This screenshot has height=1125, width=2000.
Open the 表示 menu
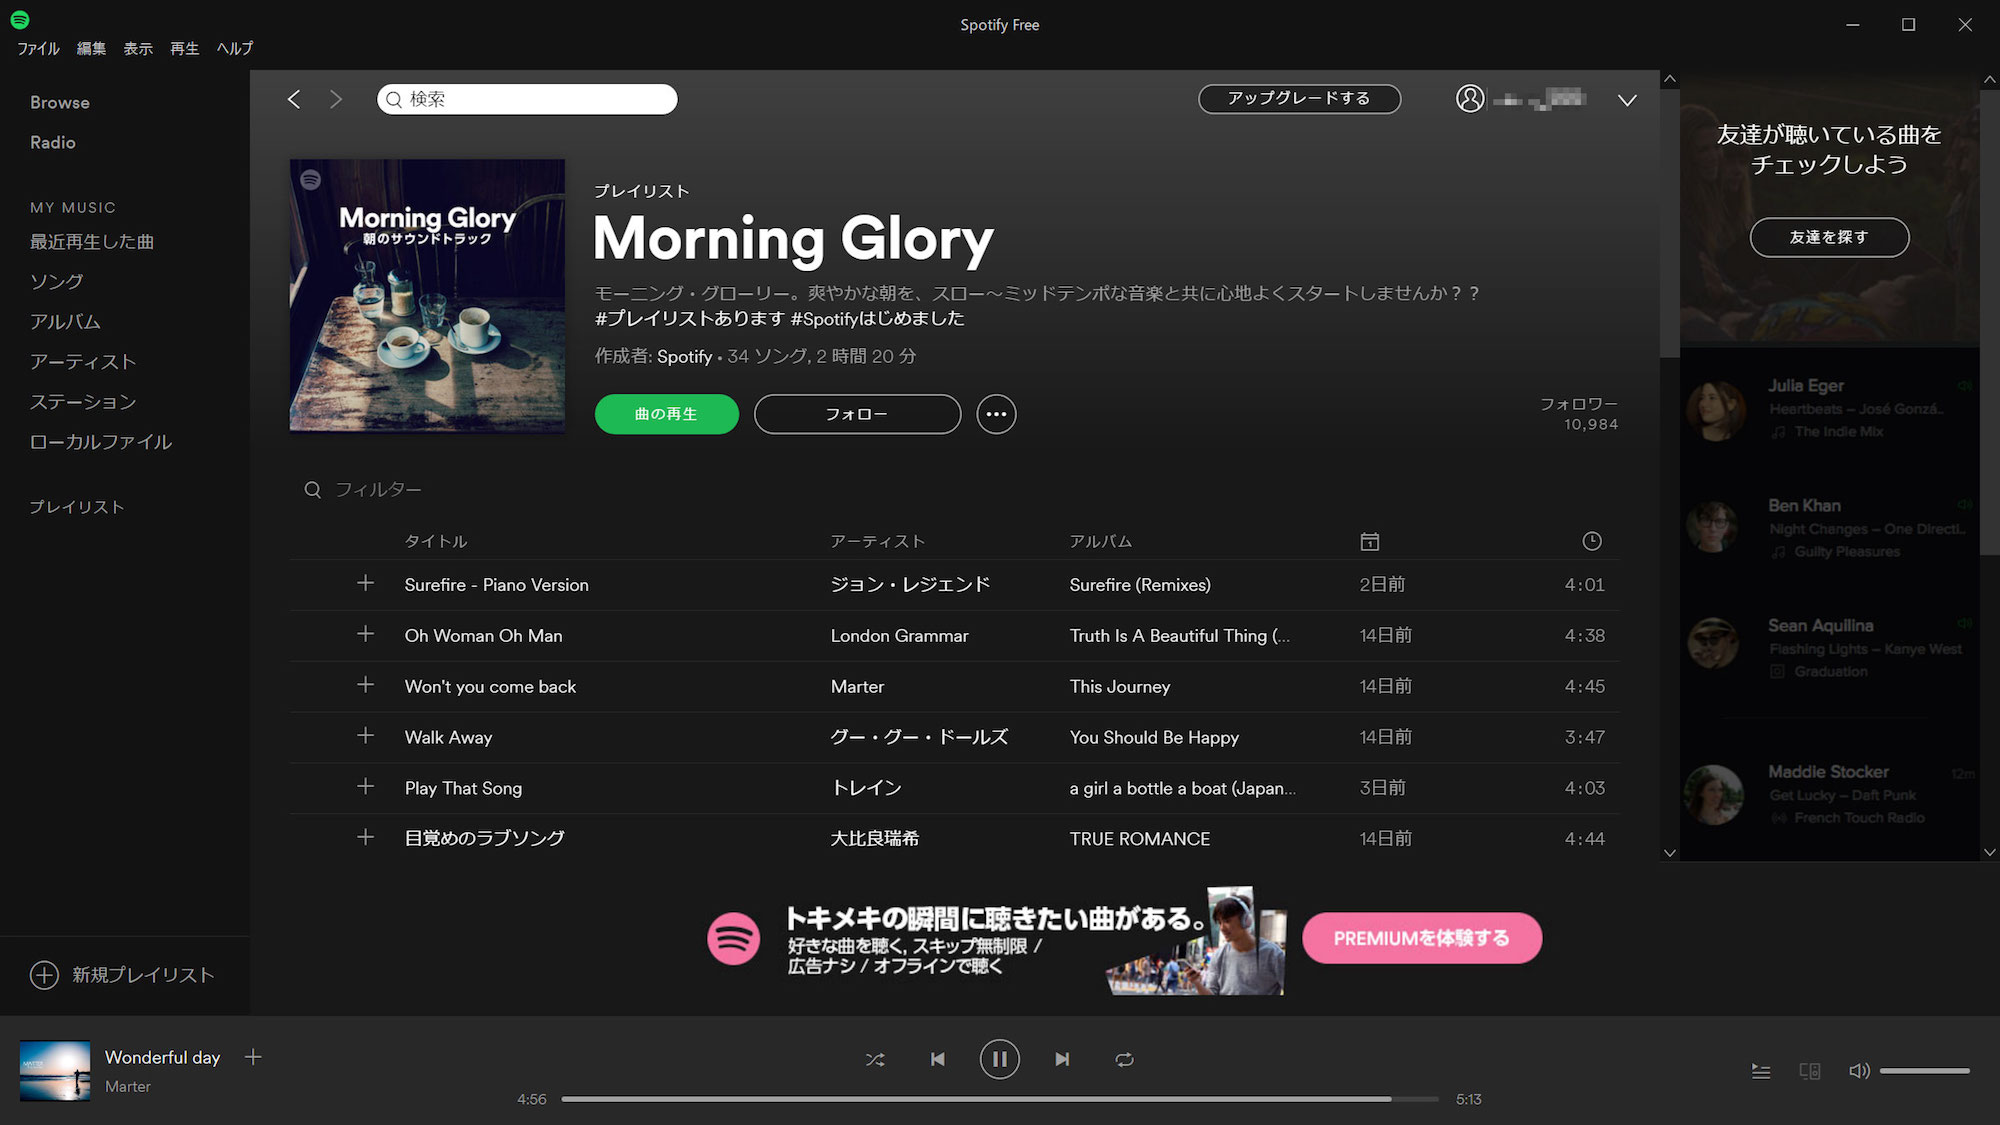[138, 49]
